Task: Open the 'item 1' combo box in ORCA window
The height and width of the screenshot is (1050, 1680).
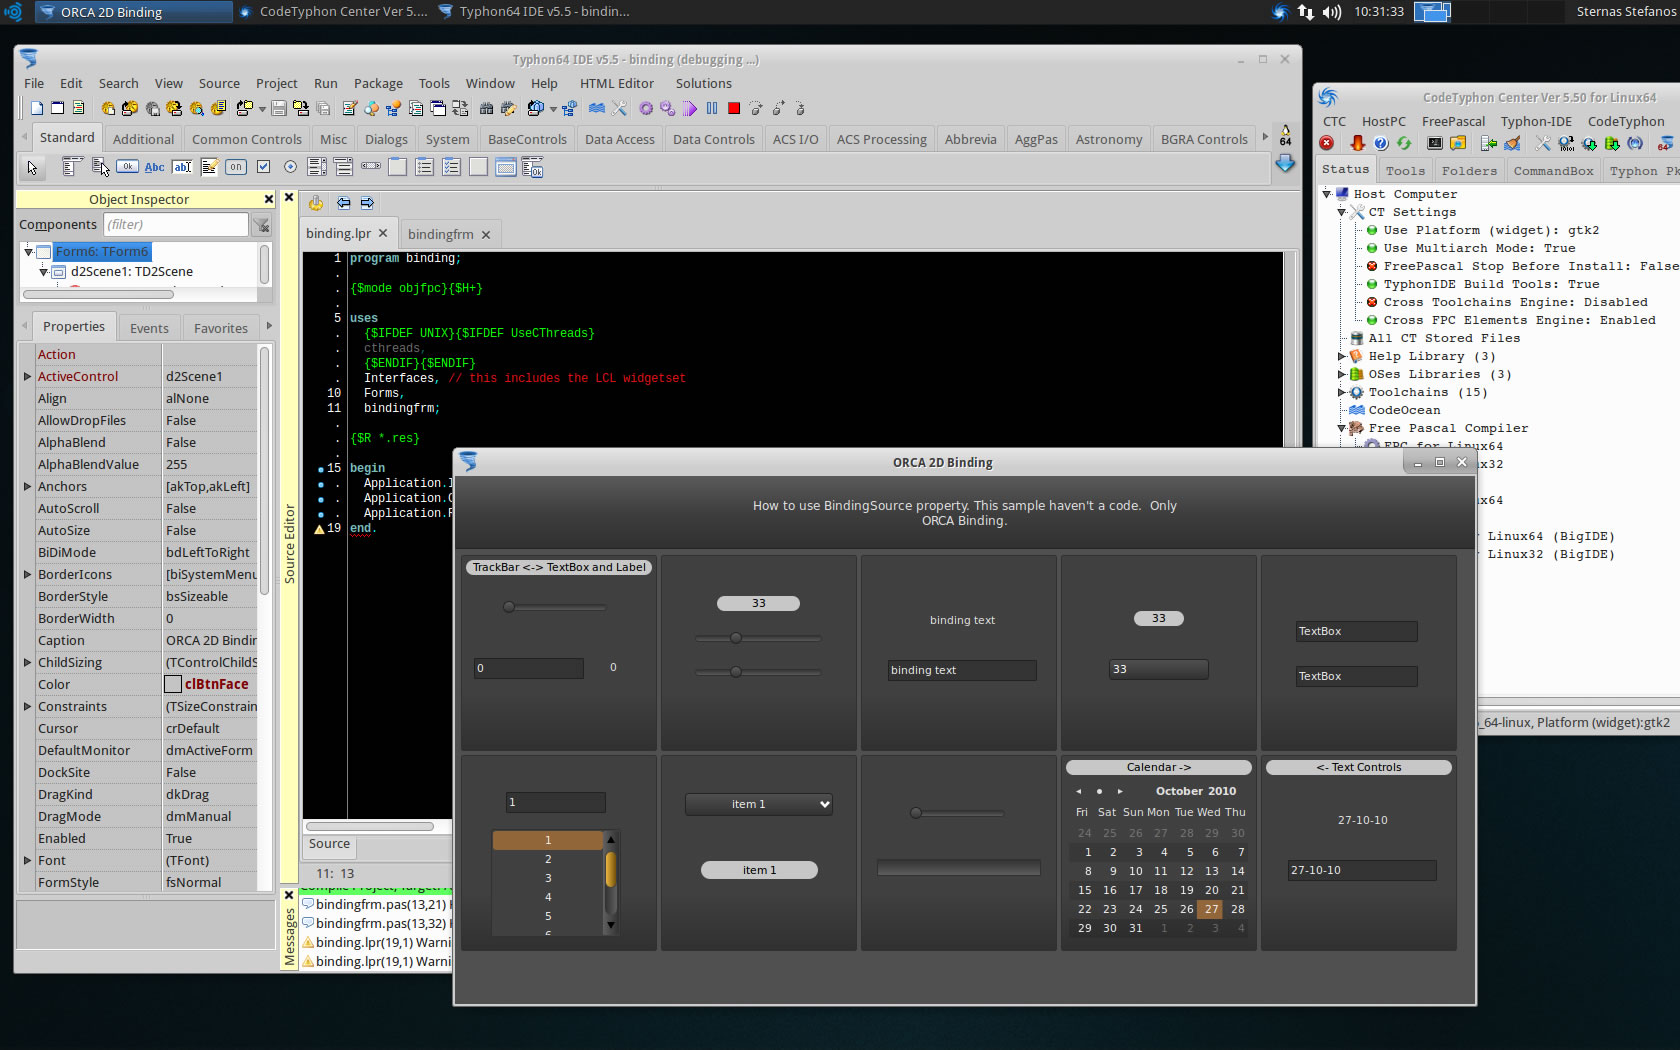Action: point(759,804)
